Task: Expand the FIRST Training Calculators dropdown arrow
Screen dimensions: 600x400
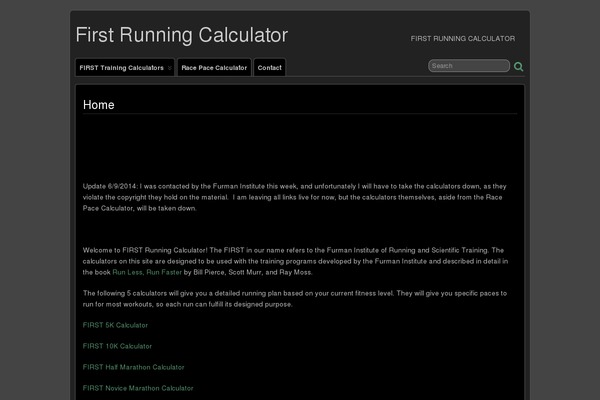Action: click(170, 68)
